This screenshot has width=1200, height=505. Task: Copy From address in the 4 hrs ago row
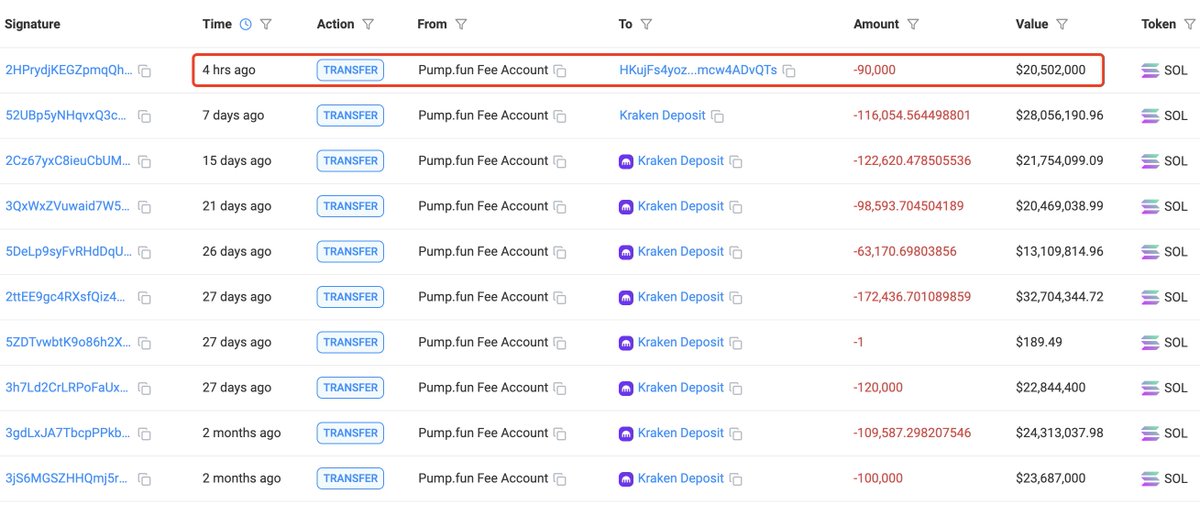point(561,71)
